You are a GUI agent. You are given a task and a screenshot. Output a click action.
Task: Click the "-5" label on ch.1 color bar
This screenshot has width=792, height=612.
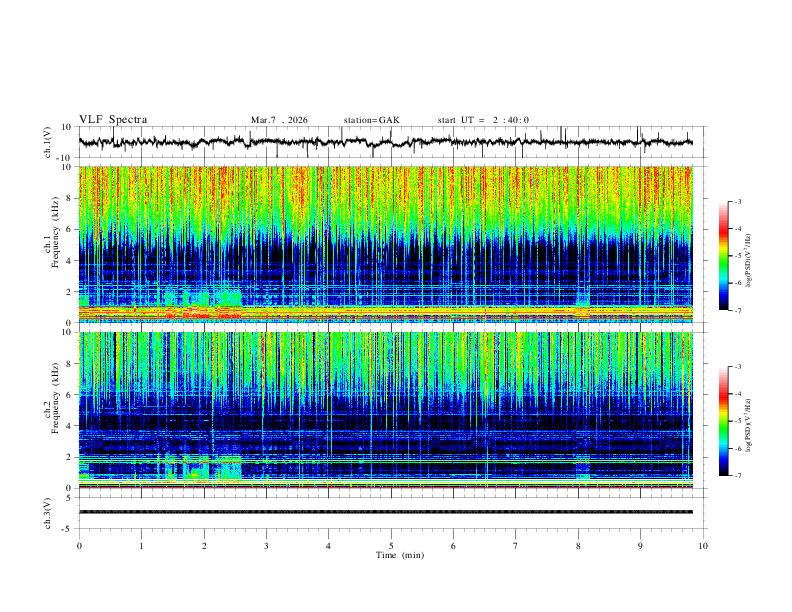(x=737, y=256)
